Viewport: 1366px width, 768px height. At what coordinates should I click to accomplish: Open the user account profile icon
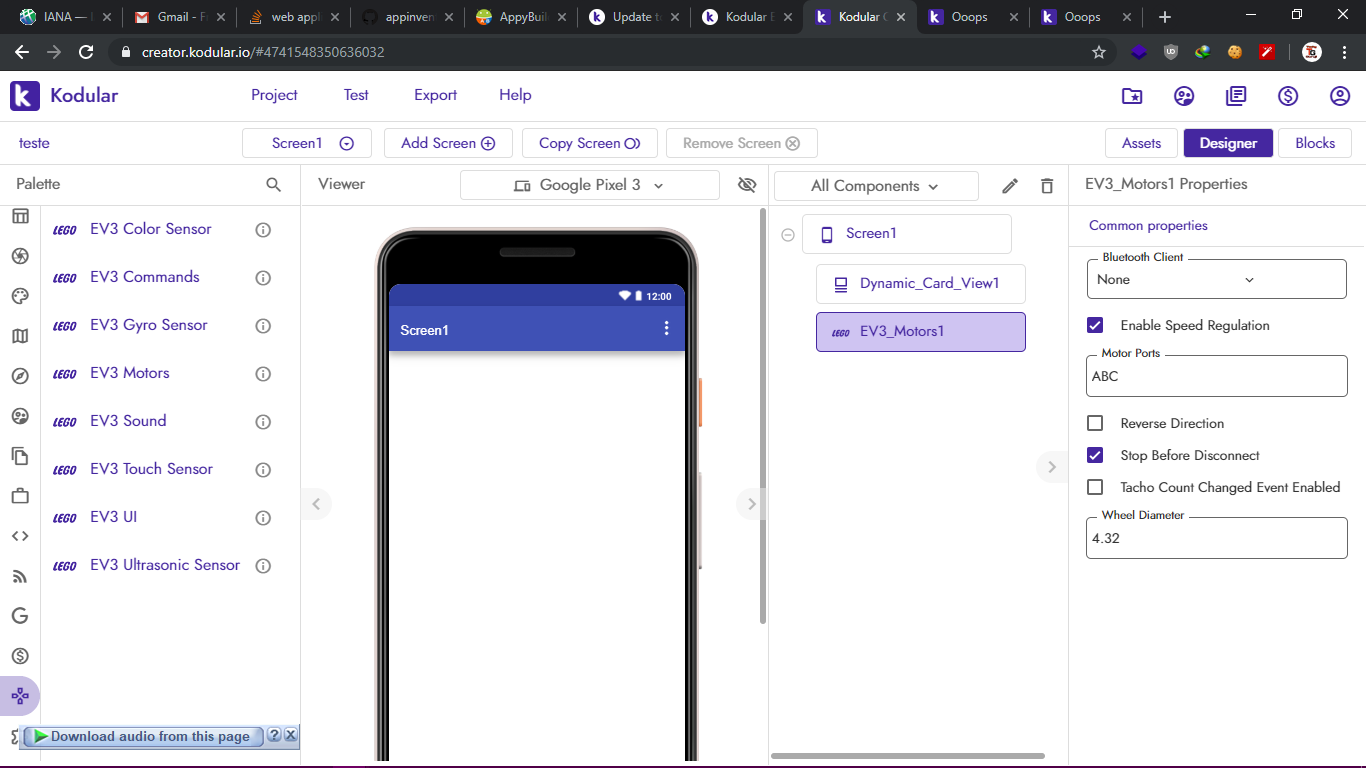click(1339, 96)
